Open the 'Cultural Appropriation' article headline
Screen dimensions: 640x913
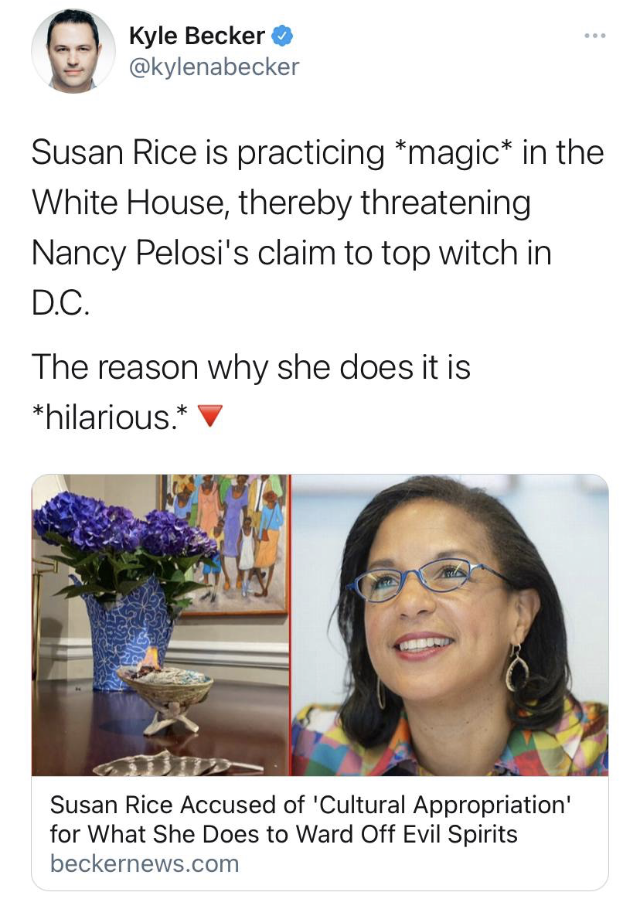(x=311, y=819)
